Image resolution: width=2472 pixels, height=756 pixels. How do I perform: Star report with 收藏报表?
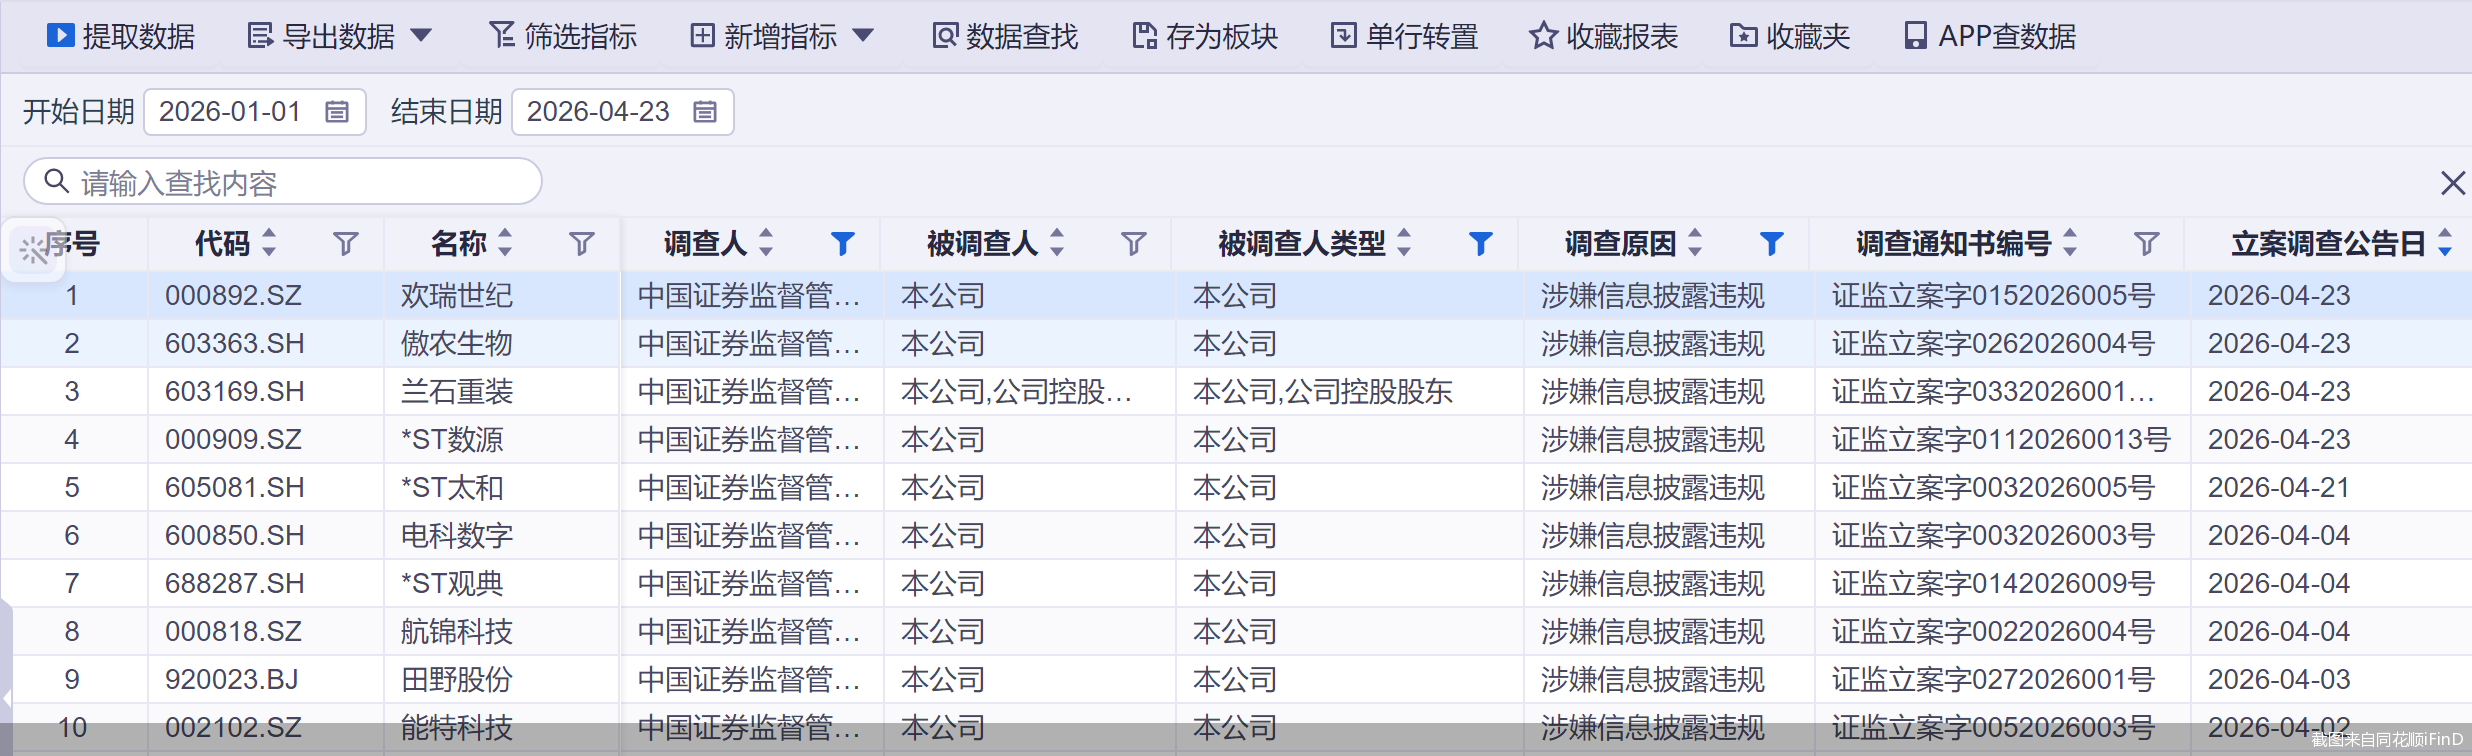click(x=1543, y=36)
